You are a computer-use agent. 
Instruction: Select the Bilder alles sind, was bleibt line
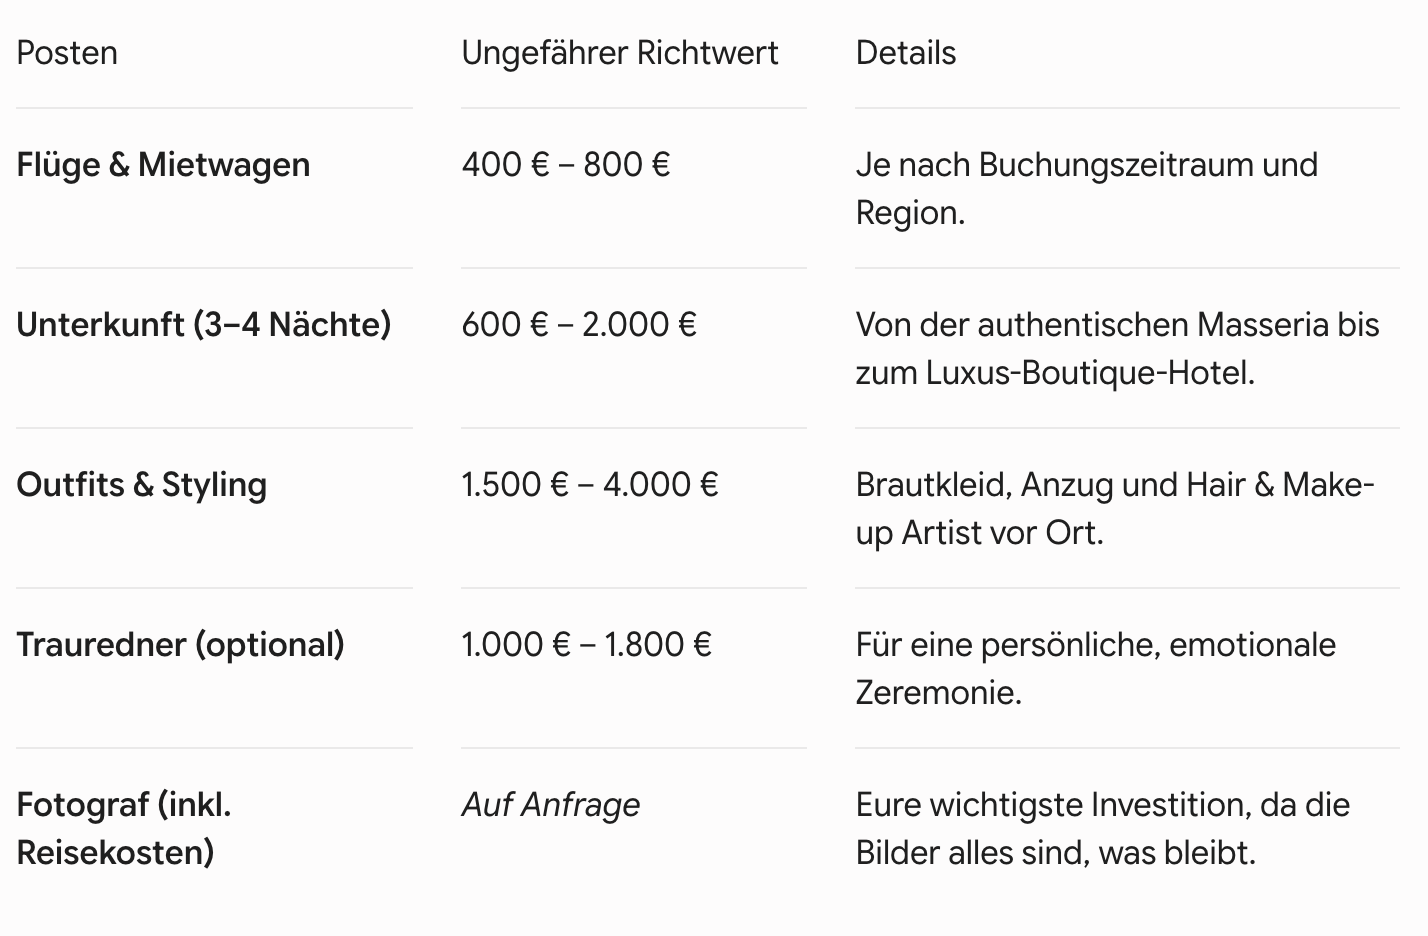1055,853
